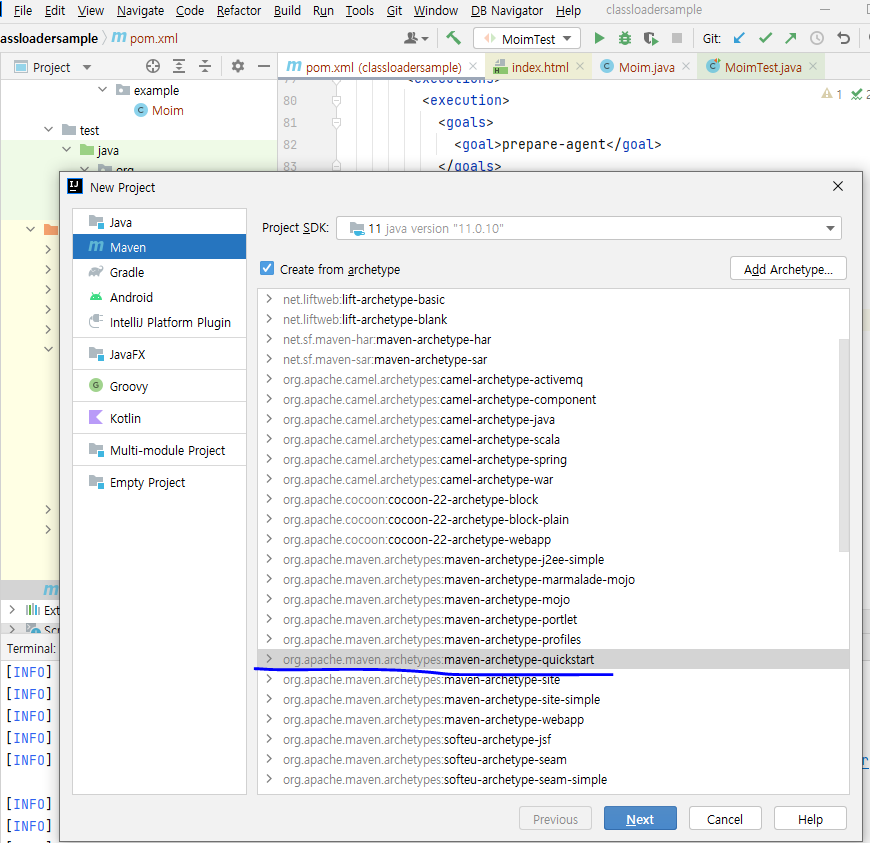Image resolution: width=870 pixels, height=843 pixels.
Task: Run MoimTest with coverage icon
Action: (651, 38)
